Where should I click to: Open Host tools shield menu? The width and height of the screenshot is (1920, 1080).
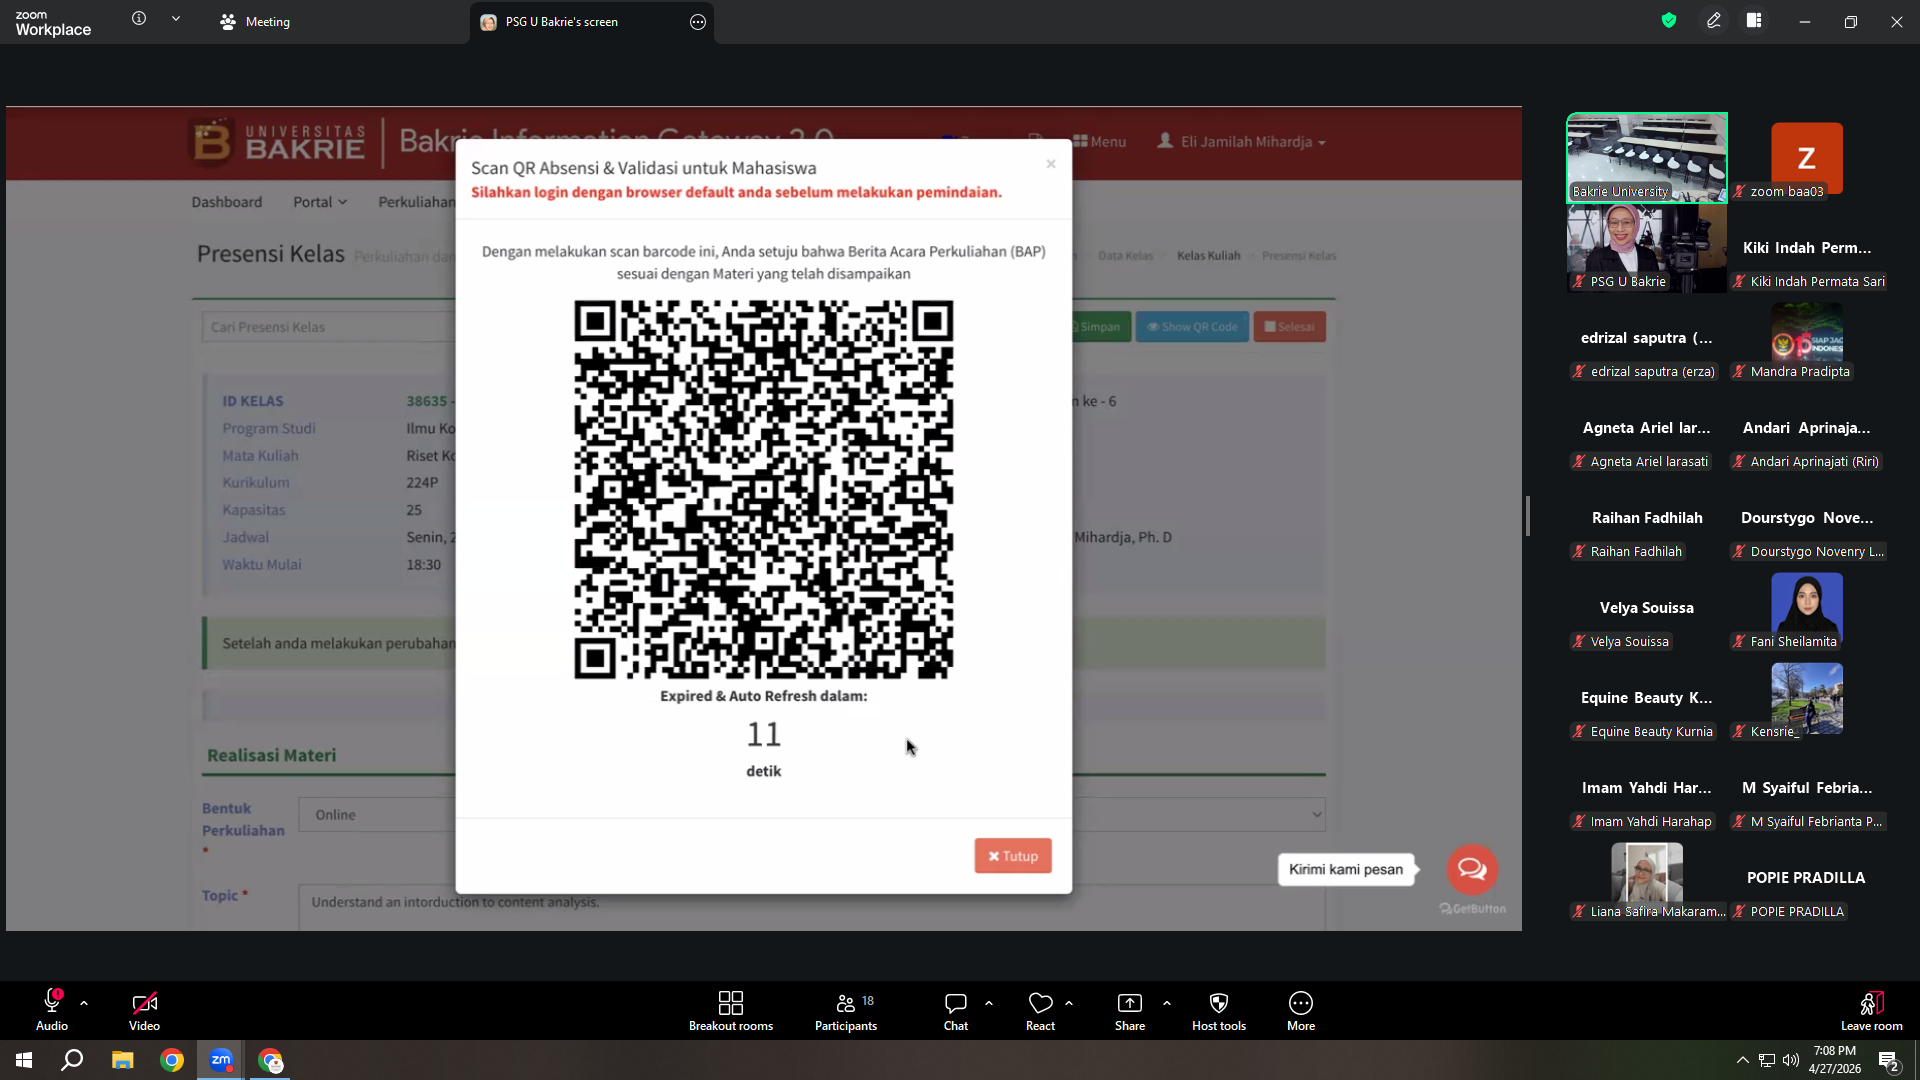coord(1219,1010)
